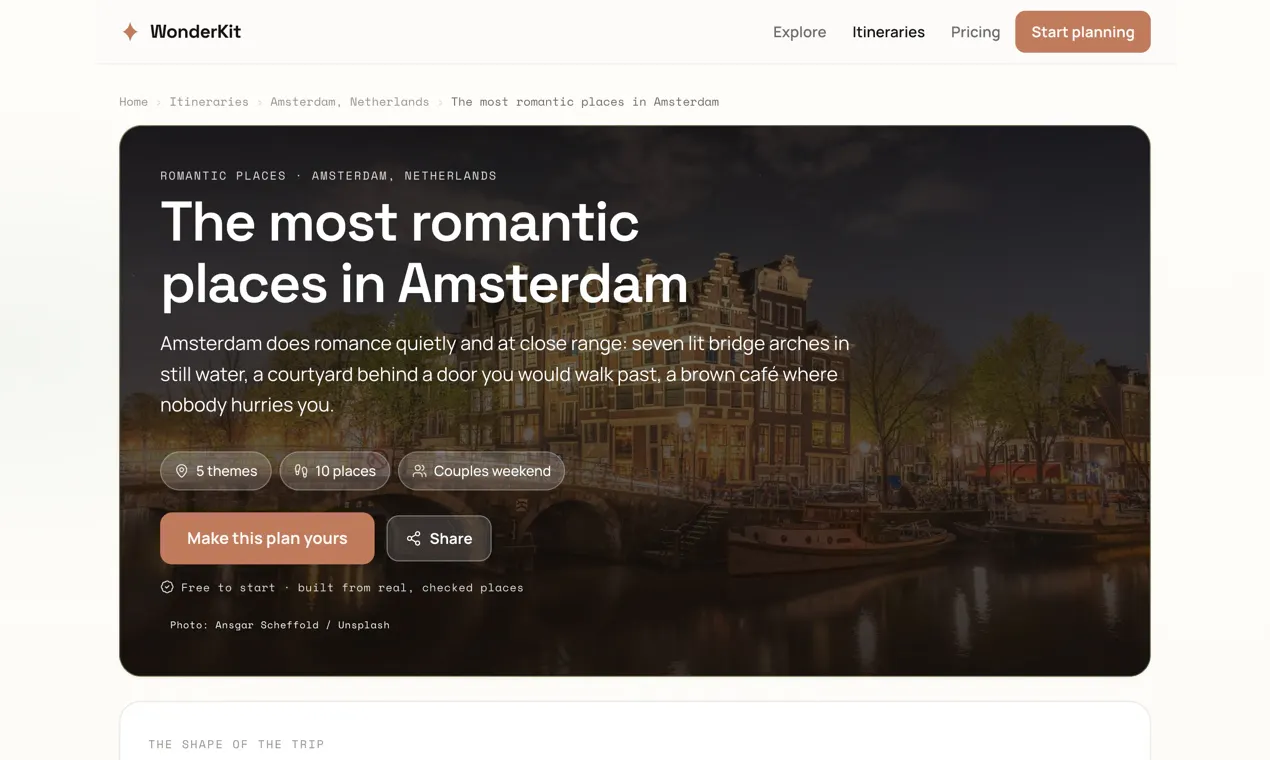Click the current page breadcrumb text
Image resolution: width=1270 pixels, height=760 pixels.
click(x=585, y=102)
